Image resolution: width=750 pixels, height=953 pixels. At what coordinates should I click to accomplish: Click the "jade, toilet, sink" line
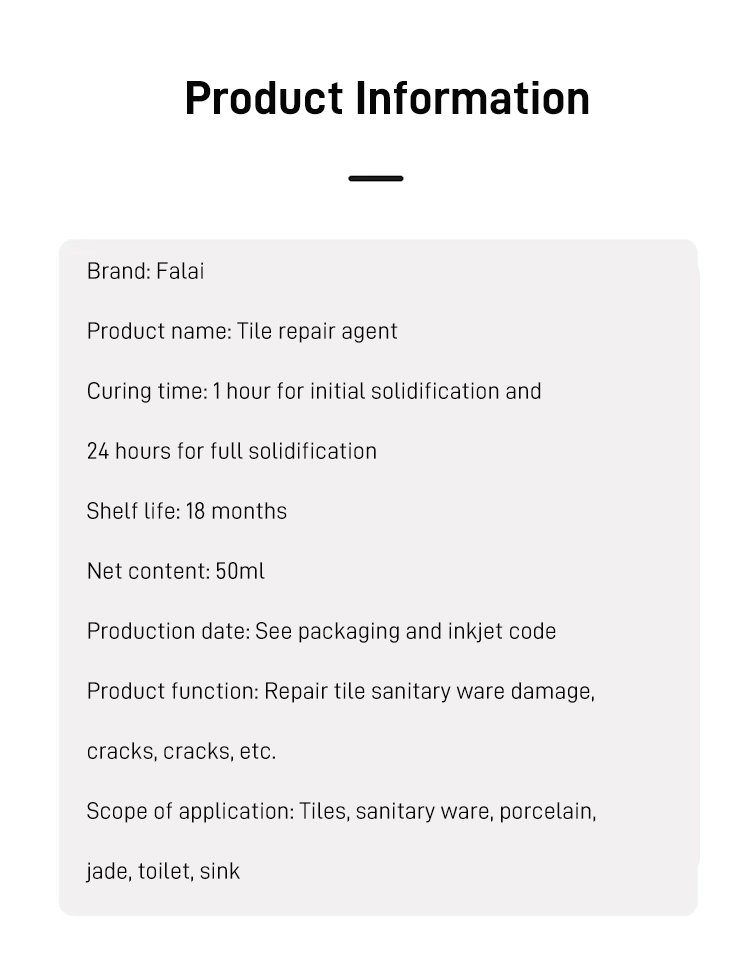[x=163, y=871]
